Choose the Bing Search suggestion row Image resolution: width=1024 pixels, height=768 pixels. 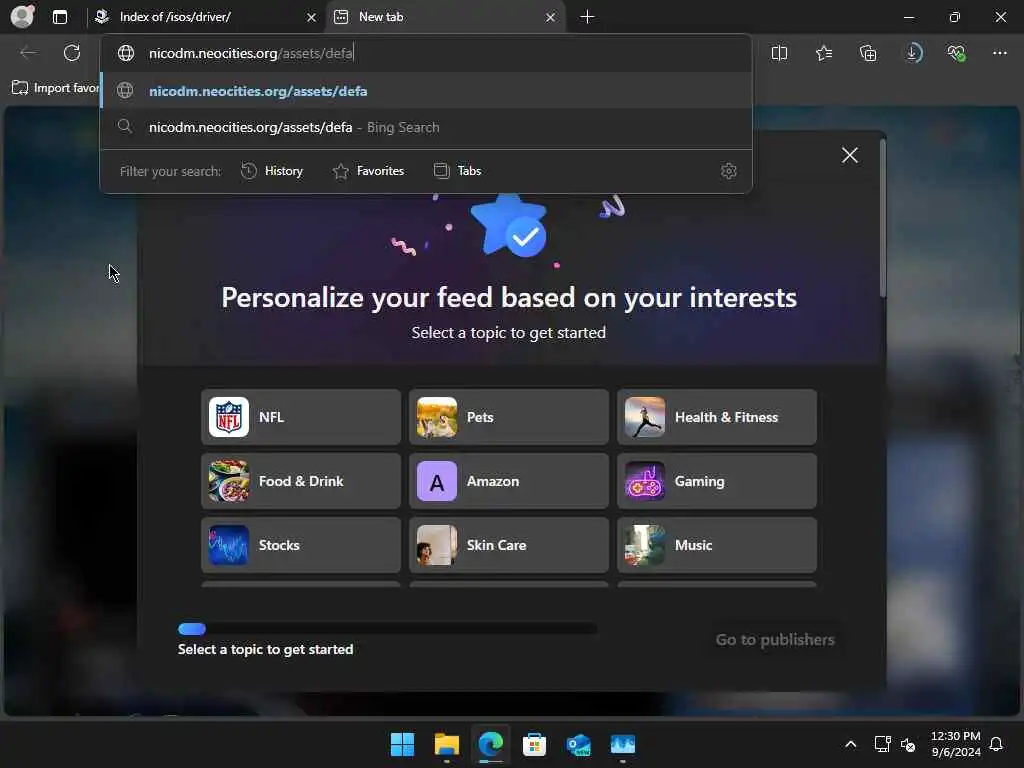426,127
